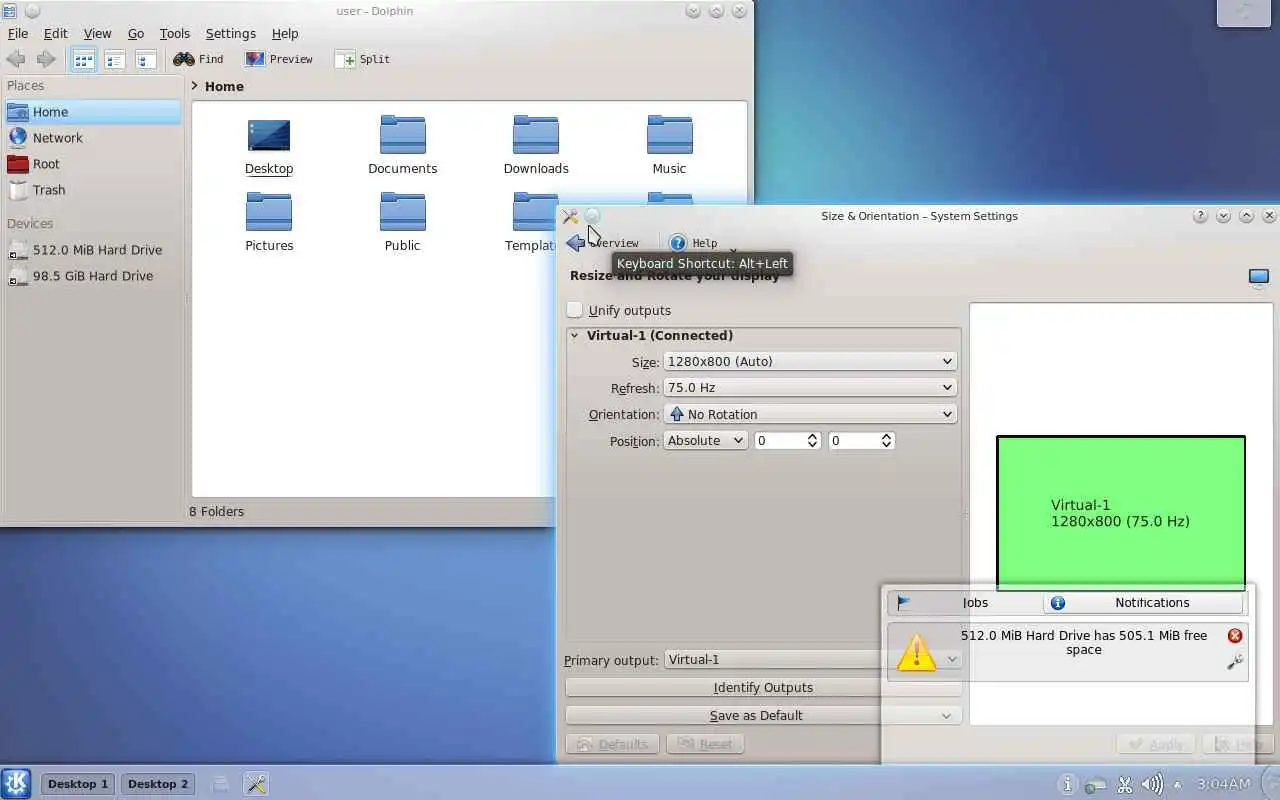The height and width of the screenshot is (800, 1280).
Task: Click the System Settings taskbar entry
Action: [x=256, y=784]
